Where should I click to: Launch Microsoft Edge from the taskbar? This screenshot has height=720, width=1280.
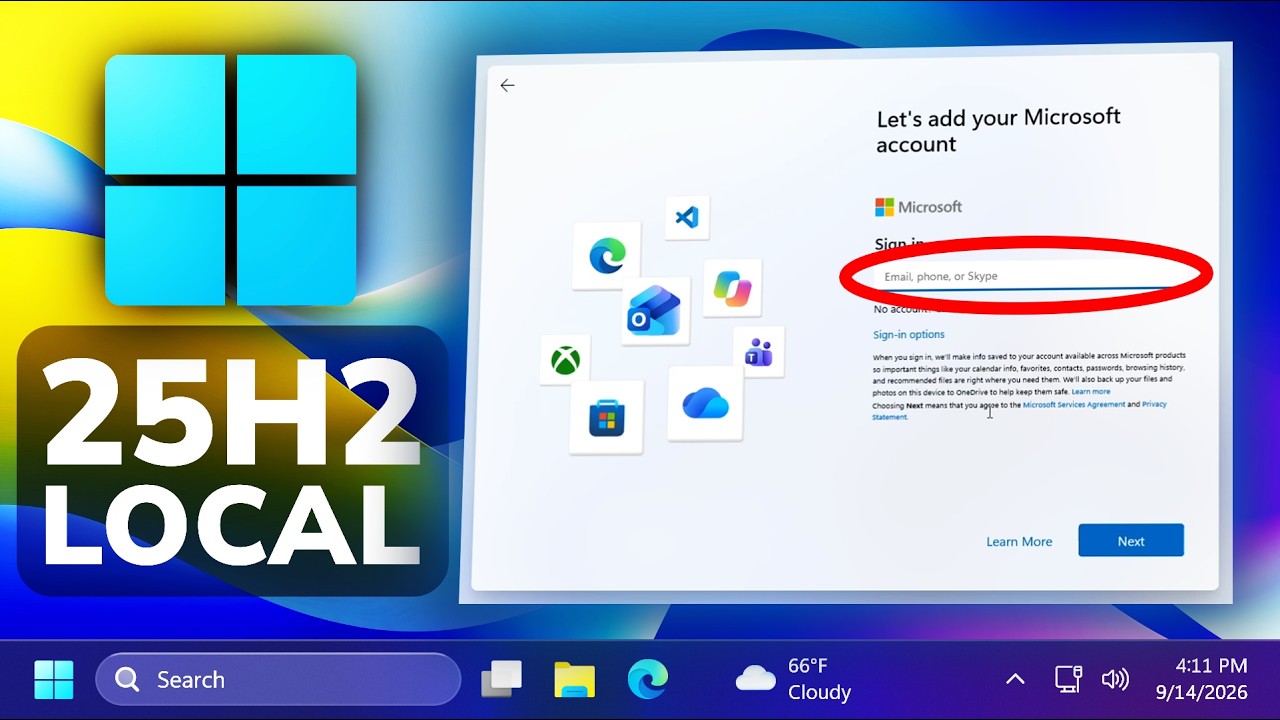coord(648,680)
